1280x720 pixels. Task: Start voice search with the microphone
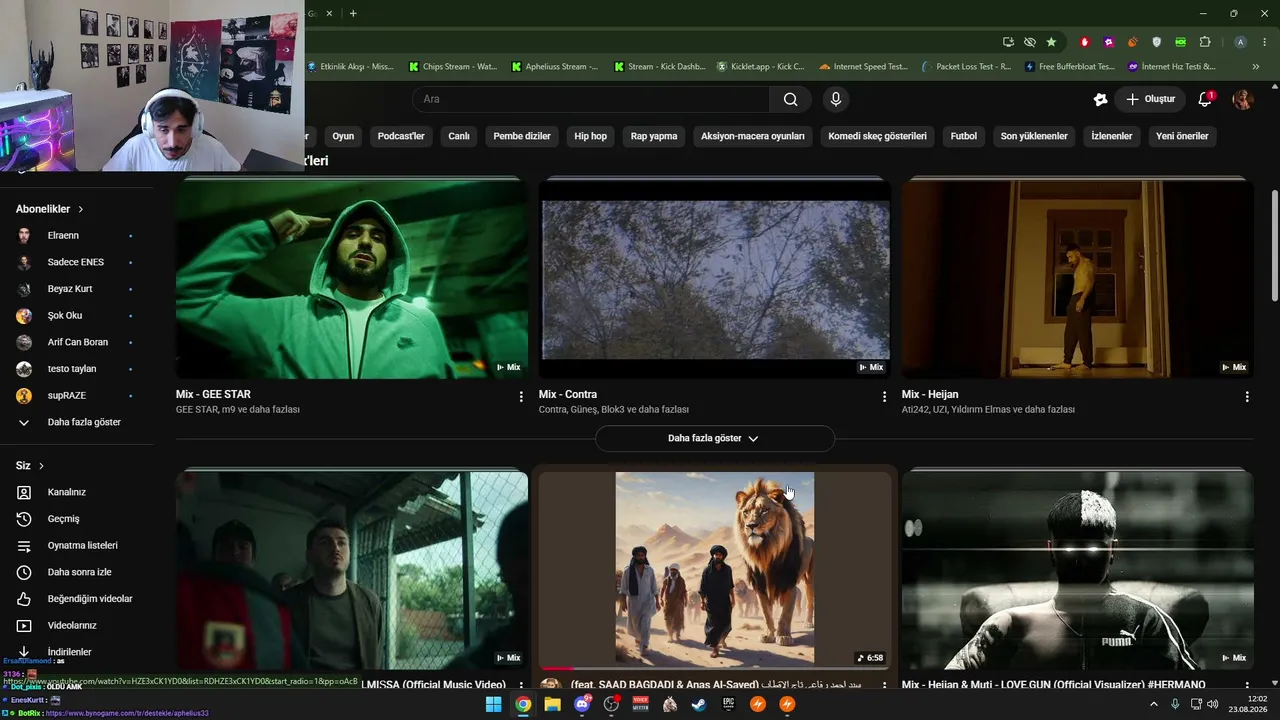836,99
